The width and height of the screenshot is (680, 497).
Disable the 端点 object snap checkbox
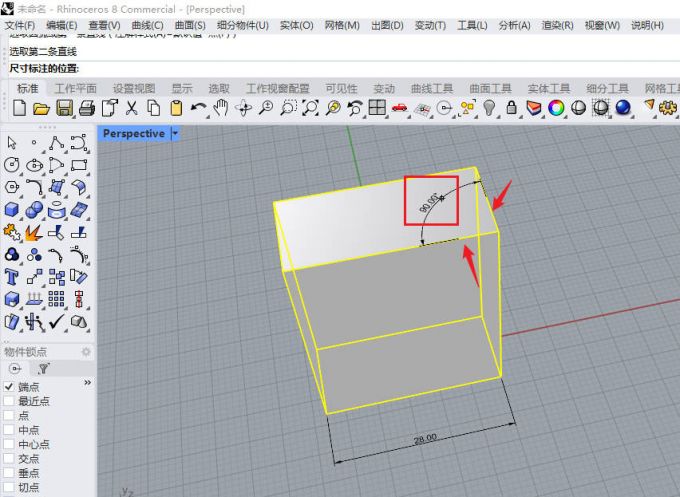[x=9, y=386]
